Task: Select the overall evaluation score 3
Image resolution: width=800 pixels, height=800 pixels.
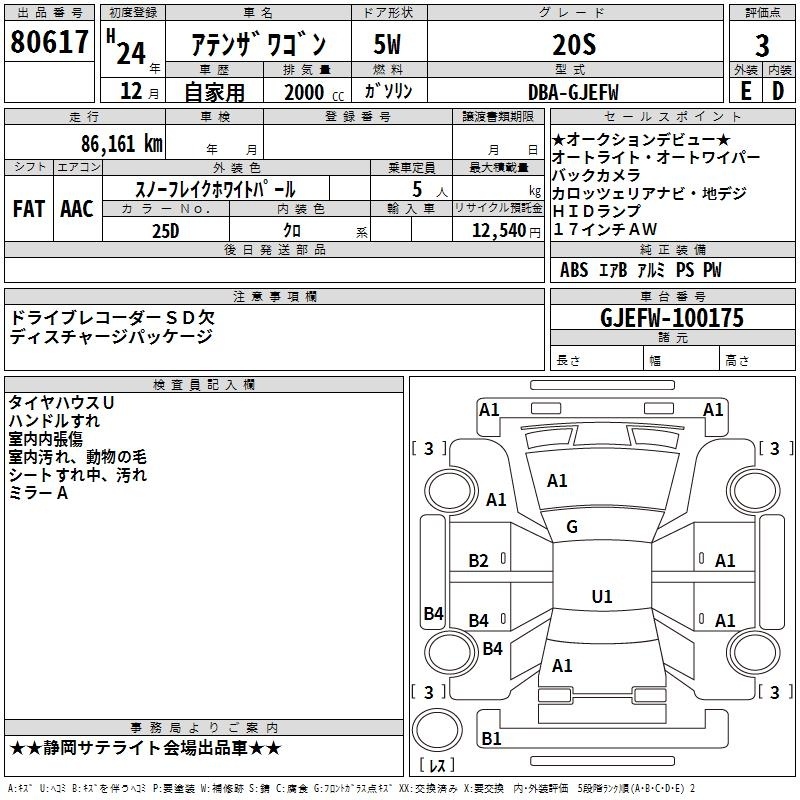Action: [762, 45]
